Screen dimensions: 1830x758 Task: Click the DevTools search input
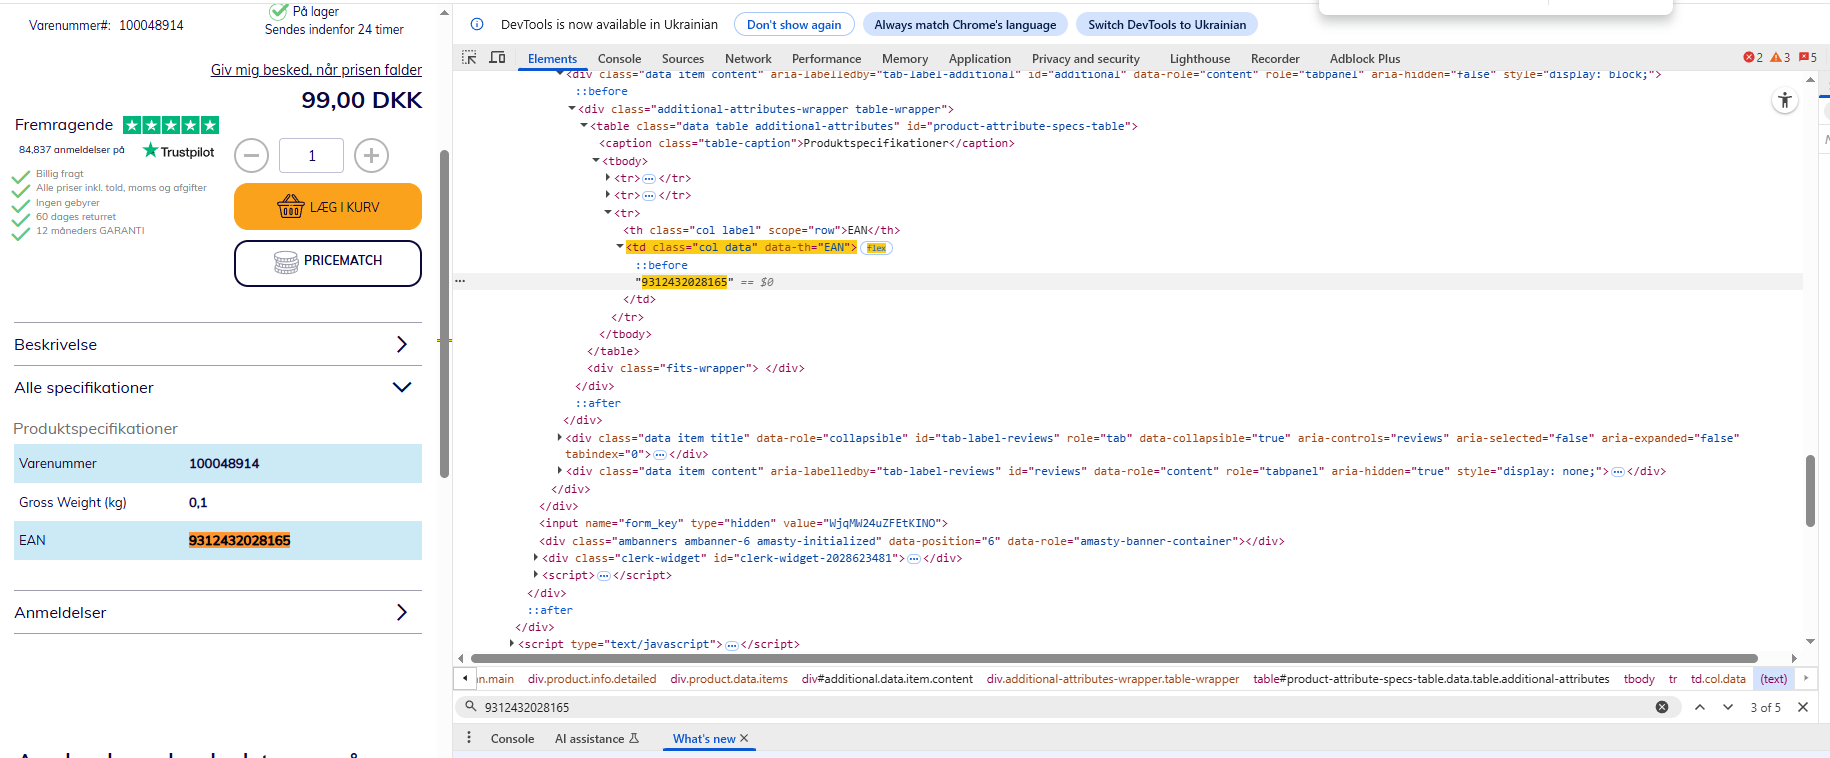(x=1065, y=707)
